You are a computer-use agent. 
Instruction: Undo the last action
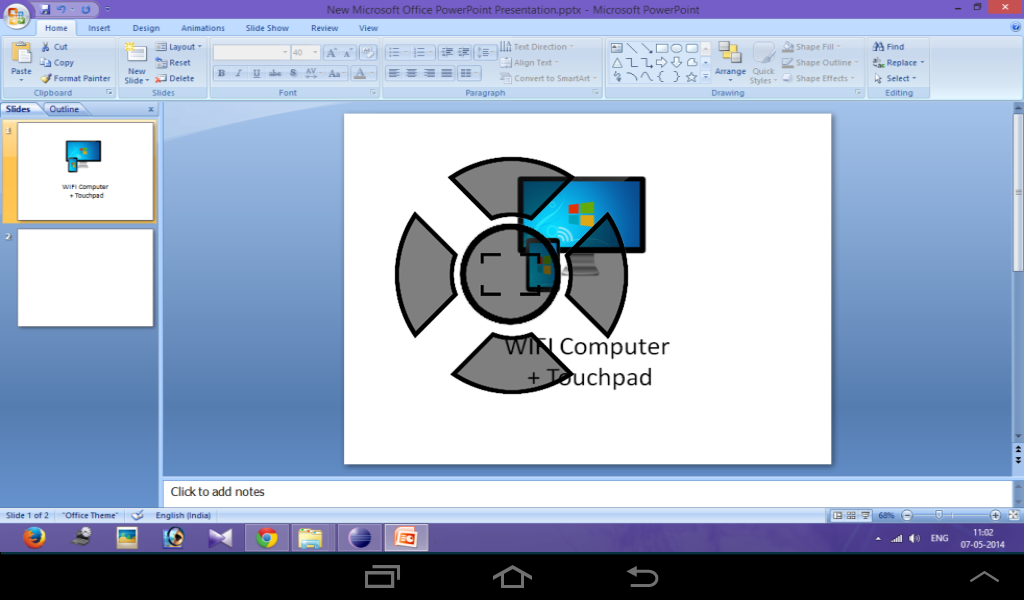click(x=61, y=10)
